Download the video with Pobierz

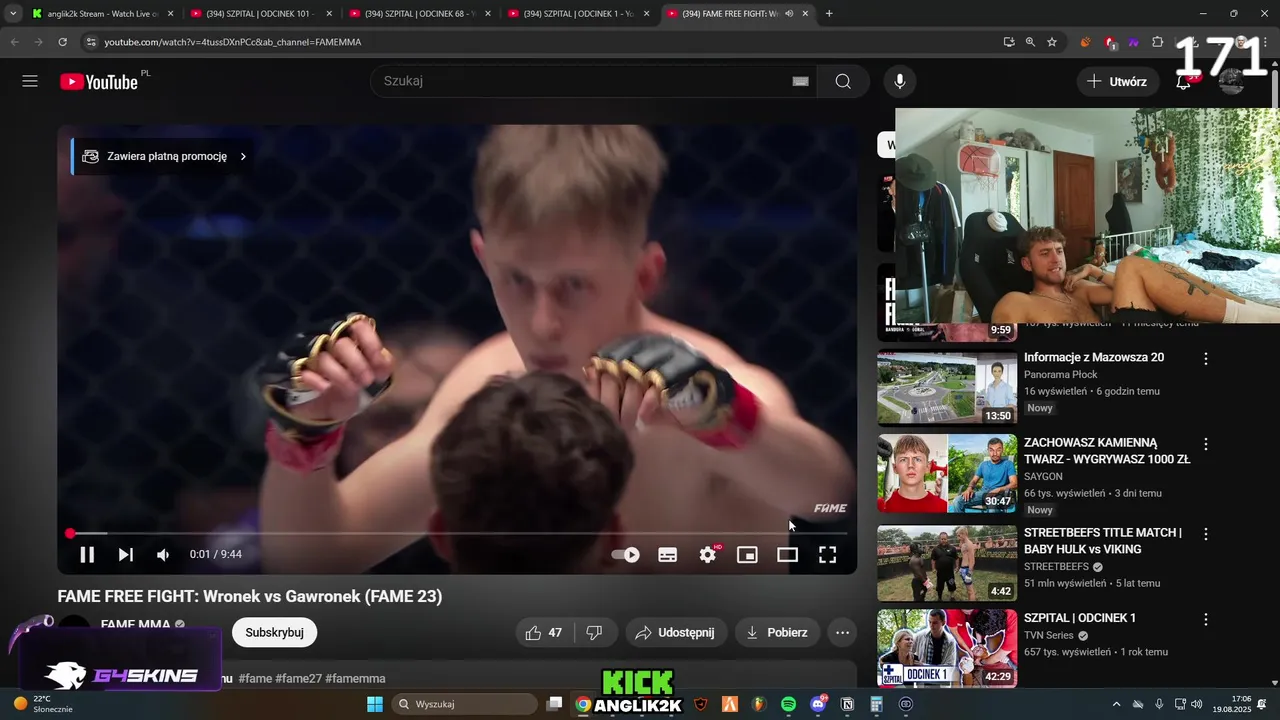click(x=777, y=633)
